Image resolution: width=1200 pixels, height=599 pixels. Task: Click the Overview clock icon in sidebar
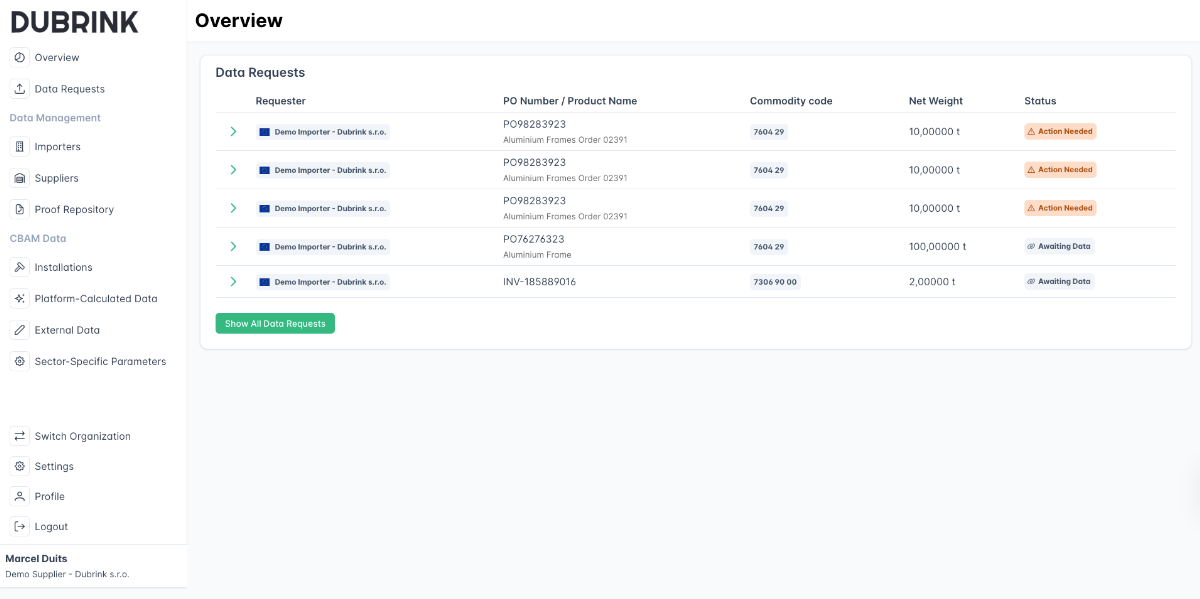click(19, 57)
